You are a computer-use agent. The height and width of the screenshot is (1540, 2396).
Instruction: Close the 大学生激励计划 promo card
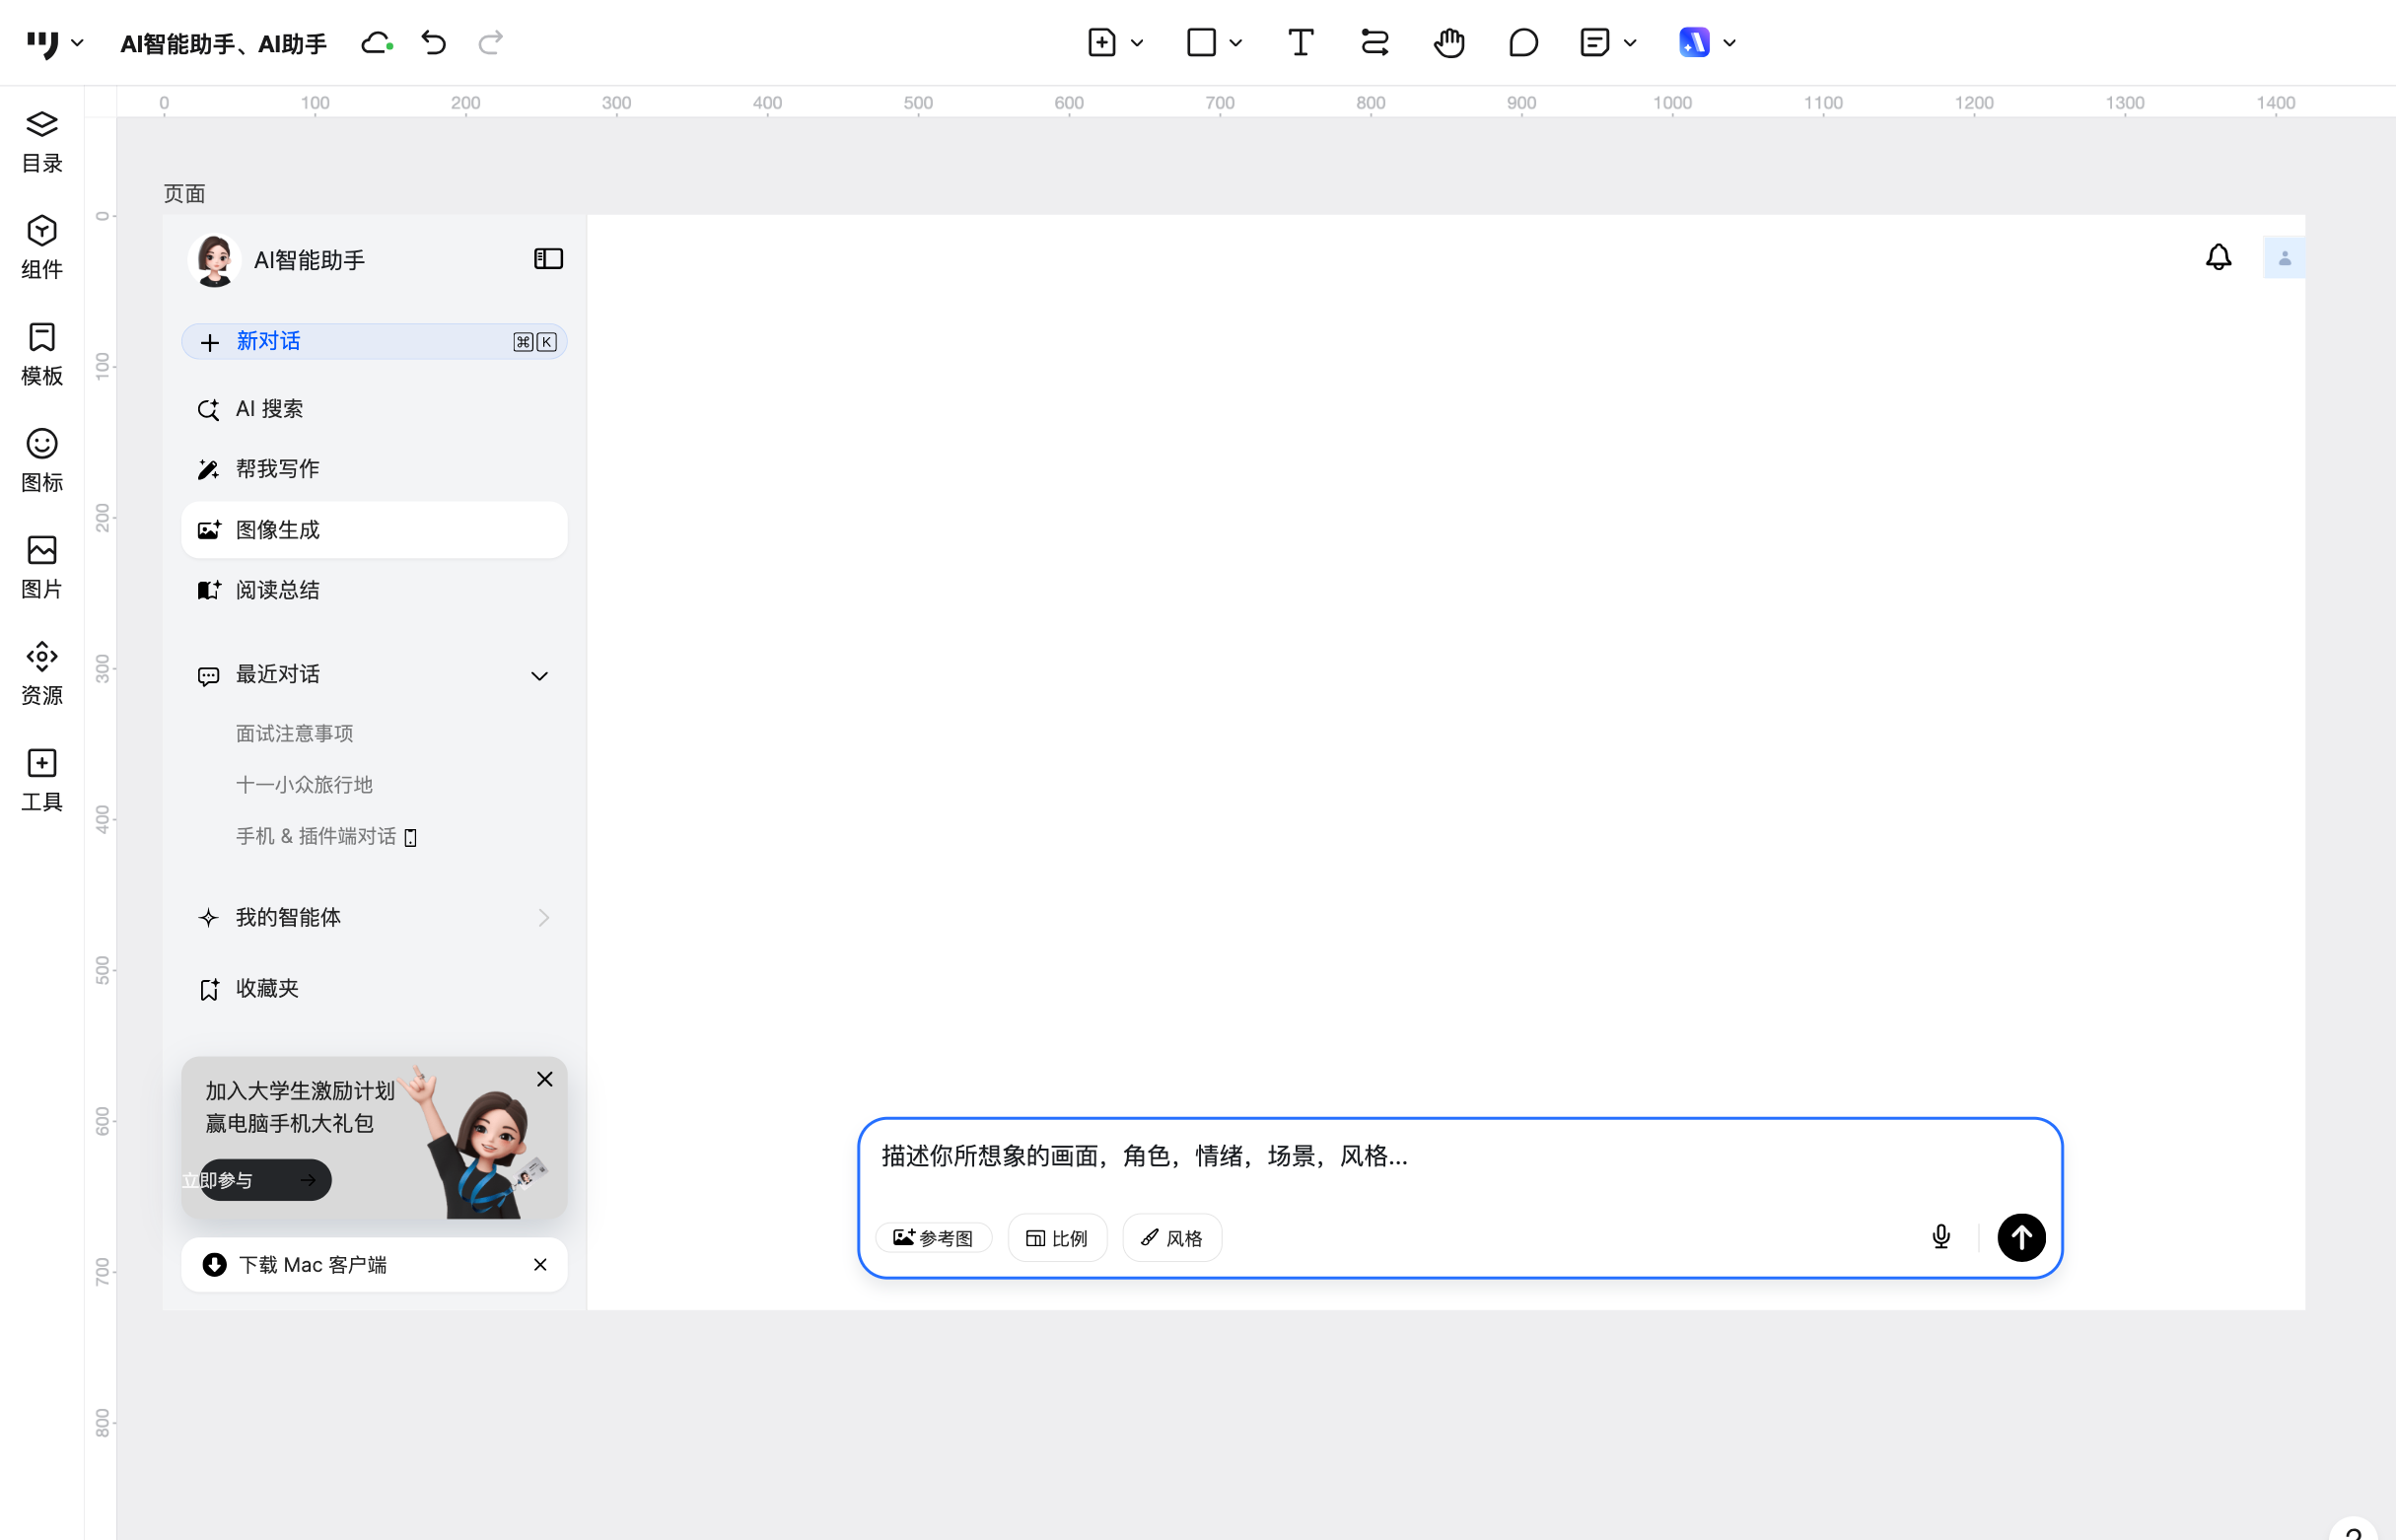point(545,1079)
